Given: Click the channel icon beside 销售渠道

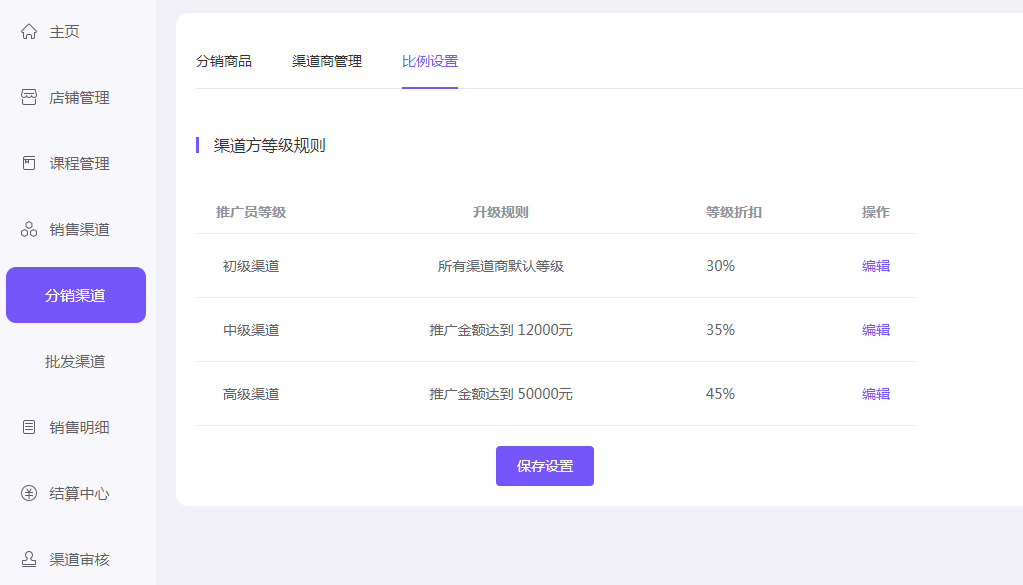Looking at the screenshot, I should pyautogui.click(x=29, y=230).
